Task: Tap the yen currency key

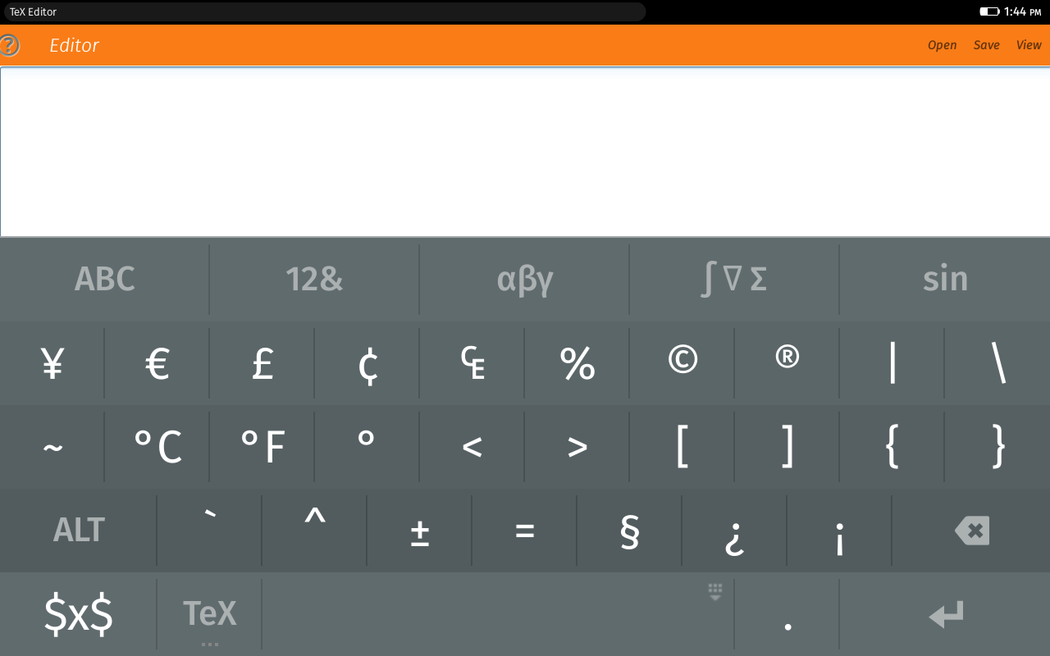Action: pyautogui.click(x=52, y=363)
